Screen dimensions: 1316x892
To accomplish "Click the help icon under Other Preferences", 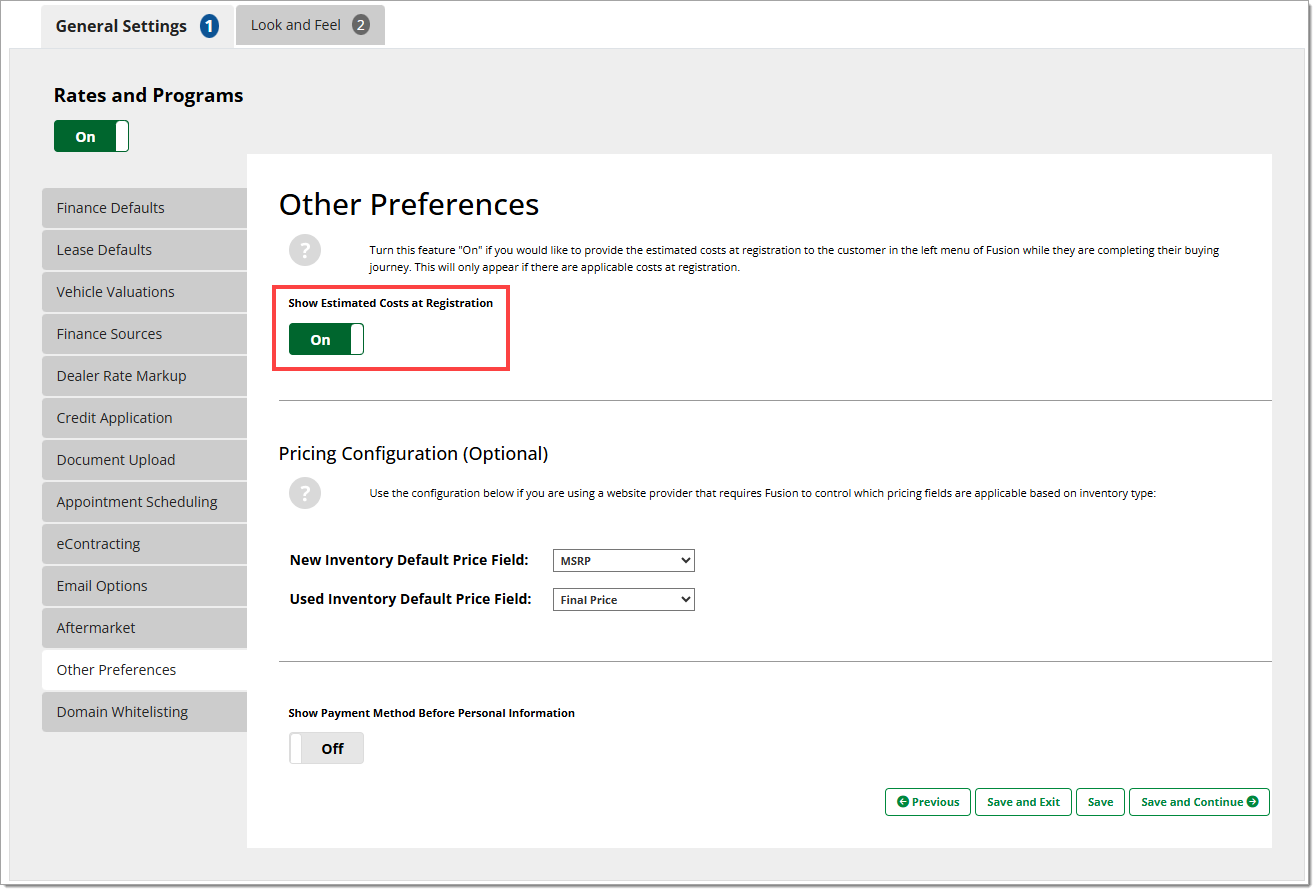I will (305, 250).
